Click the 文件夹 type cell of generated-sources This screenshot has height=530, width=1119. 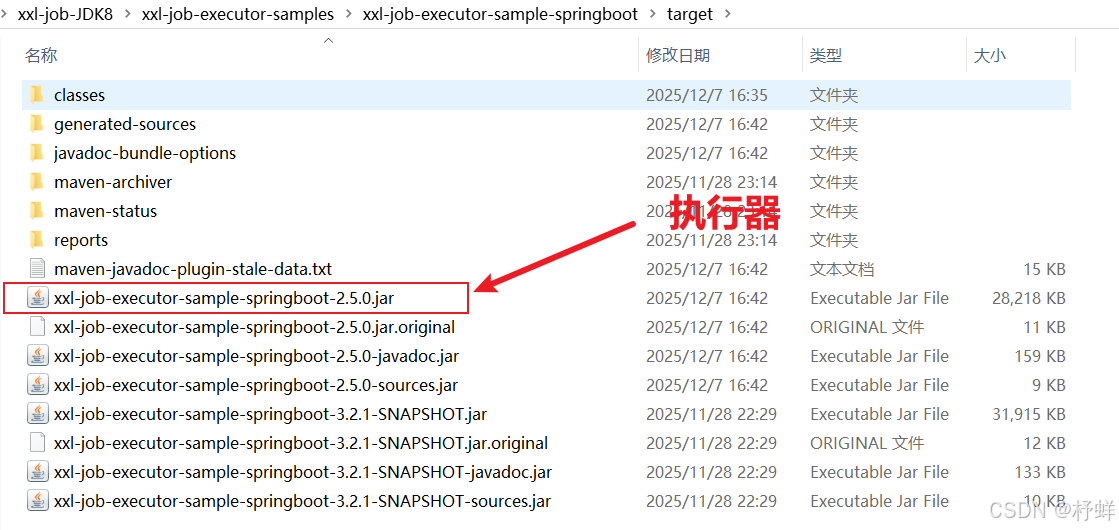coord(834,124)
